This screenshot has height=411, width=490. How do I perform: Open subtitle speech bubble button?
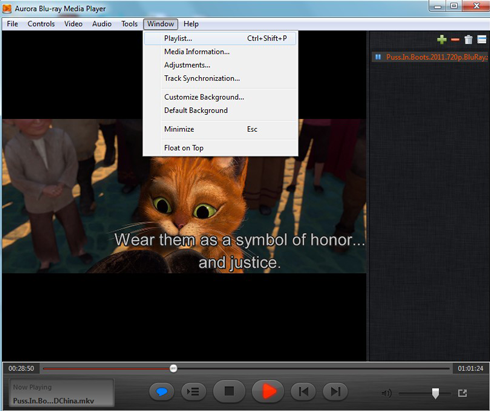(x=162, y=391)
